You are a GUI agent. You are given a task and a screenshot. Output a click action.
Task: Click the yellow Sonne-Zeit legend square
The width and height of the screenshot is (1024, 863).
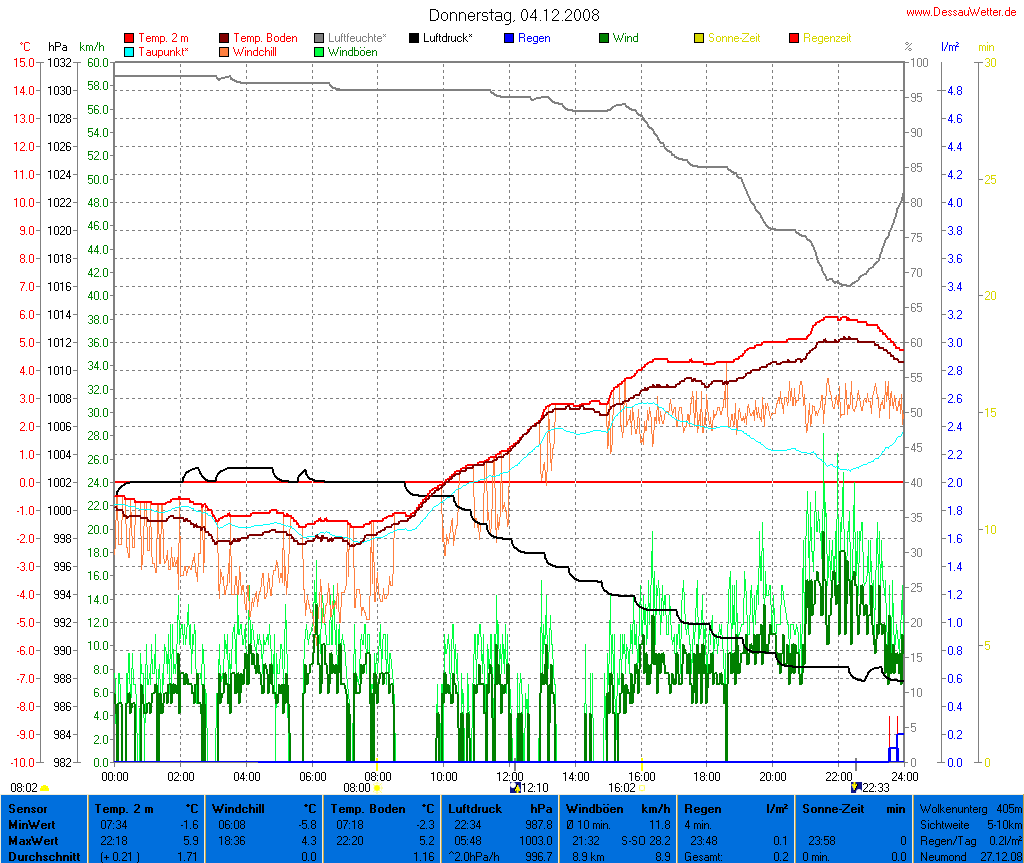(x=699, y=38)
